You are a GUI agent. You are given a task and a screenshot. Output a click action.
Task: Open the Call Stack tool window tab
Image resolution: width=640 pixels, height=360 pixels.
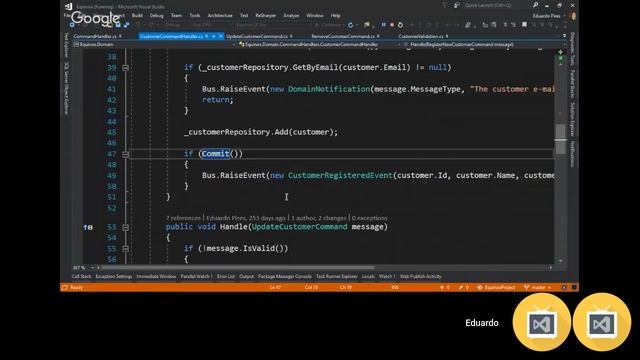[x=81, y=276]
